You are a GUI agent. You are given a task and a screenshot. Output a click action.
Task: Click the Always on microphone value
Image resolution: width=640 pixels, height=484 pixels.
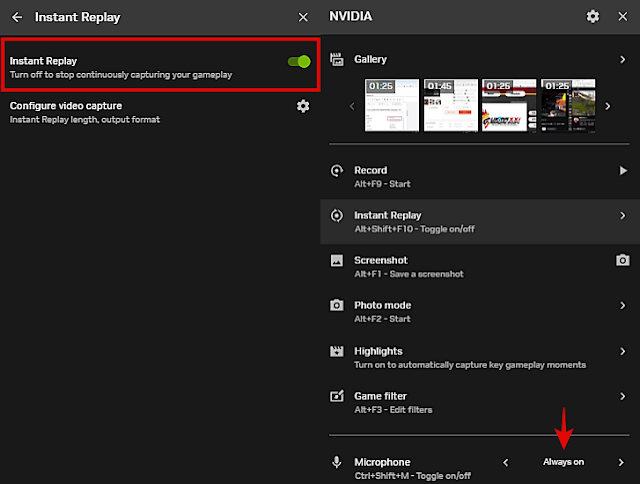pyautogui.click(x=563, y=462)
